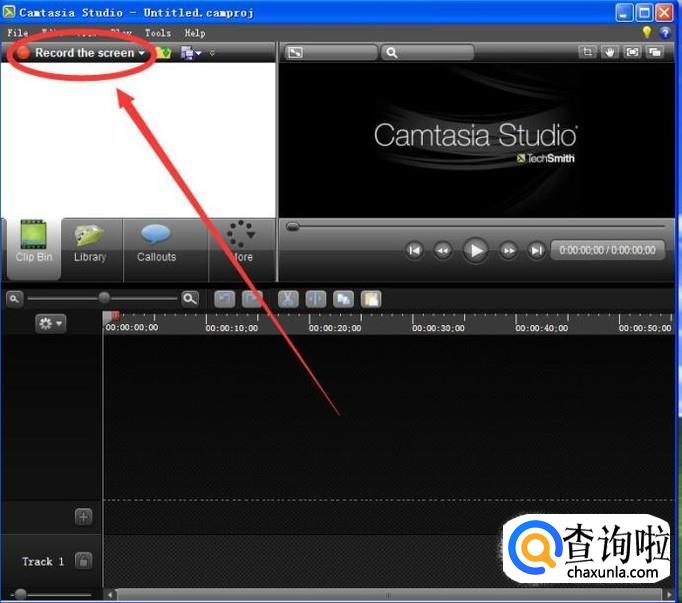
Task: Select the Pan hand tool
Action: [x=609, y=52]
